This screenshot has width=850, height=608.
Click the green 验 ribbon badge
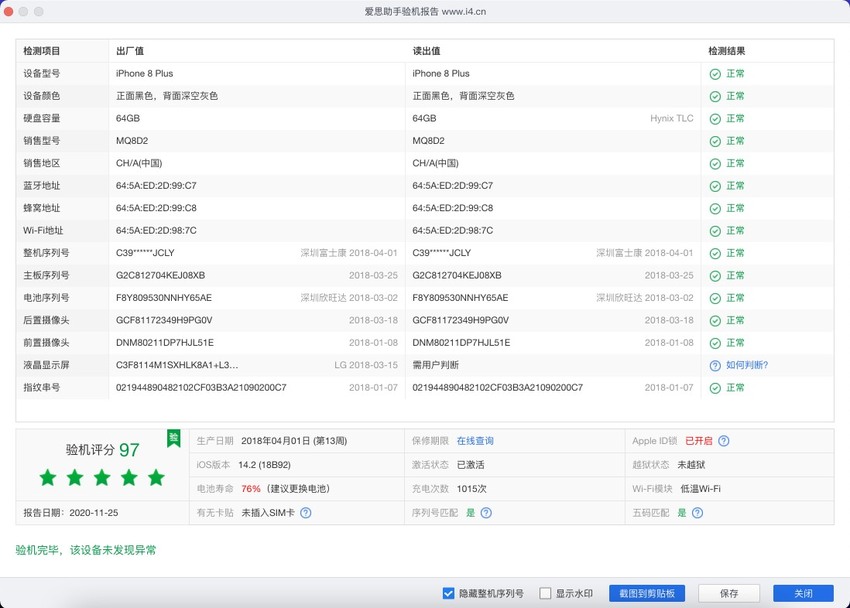[173, 438]
